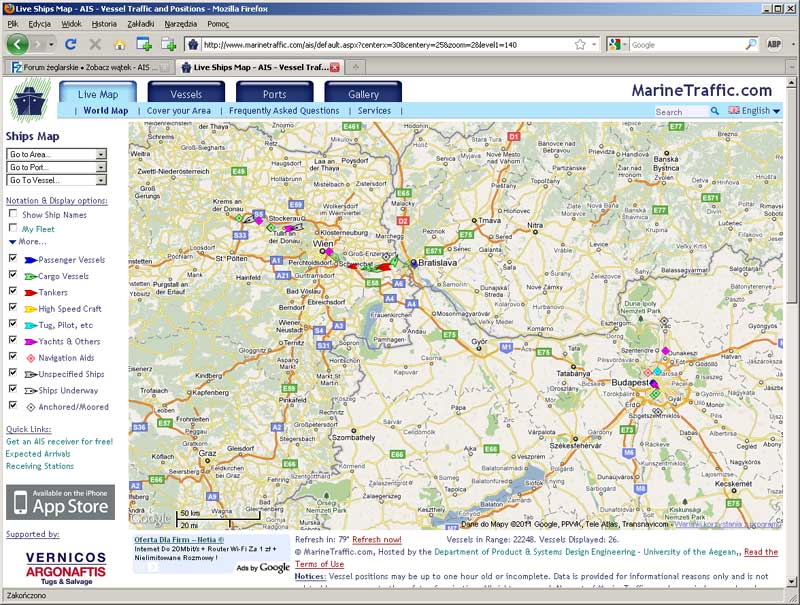
Task: Open the Gallery tab
Action: [x=363, y=93]
